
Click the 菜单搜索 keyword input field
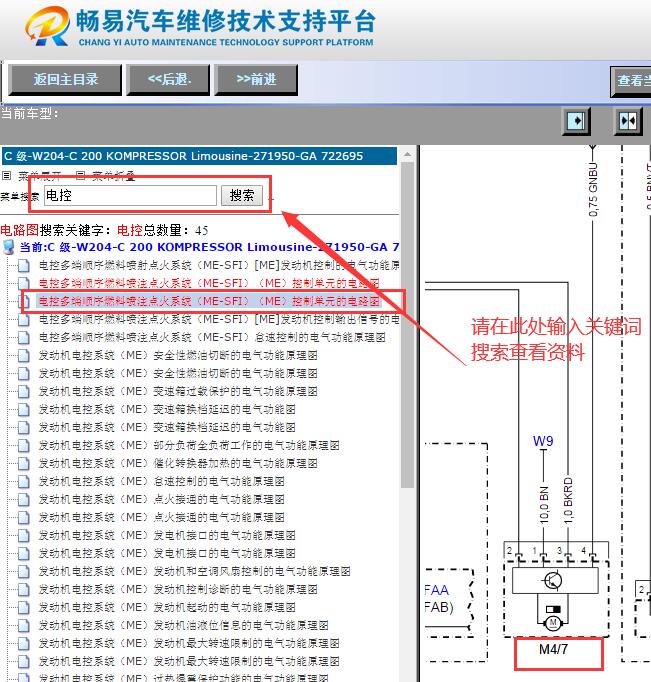pyautogui.click(x=130, y=195)
